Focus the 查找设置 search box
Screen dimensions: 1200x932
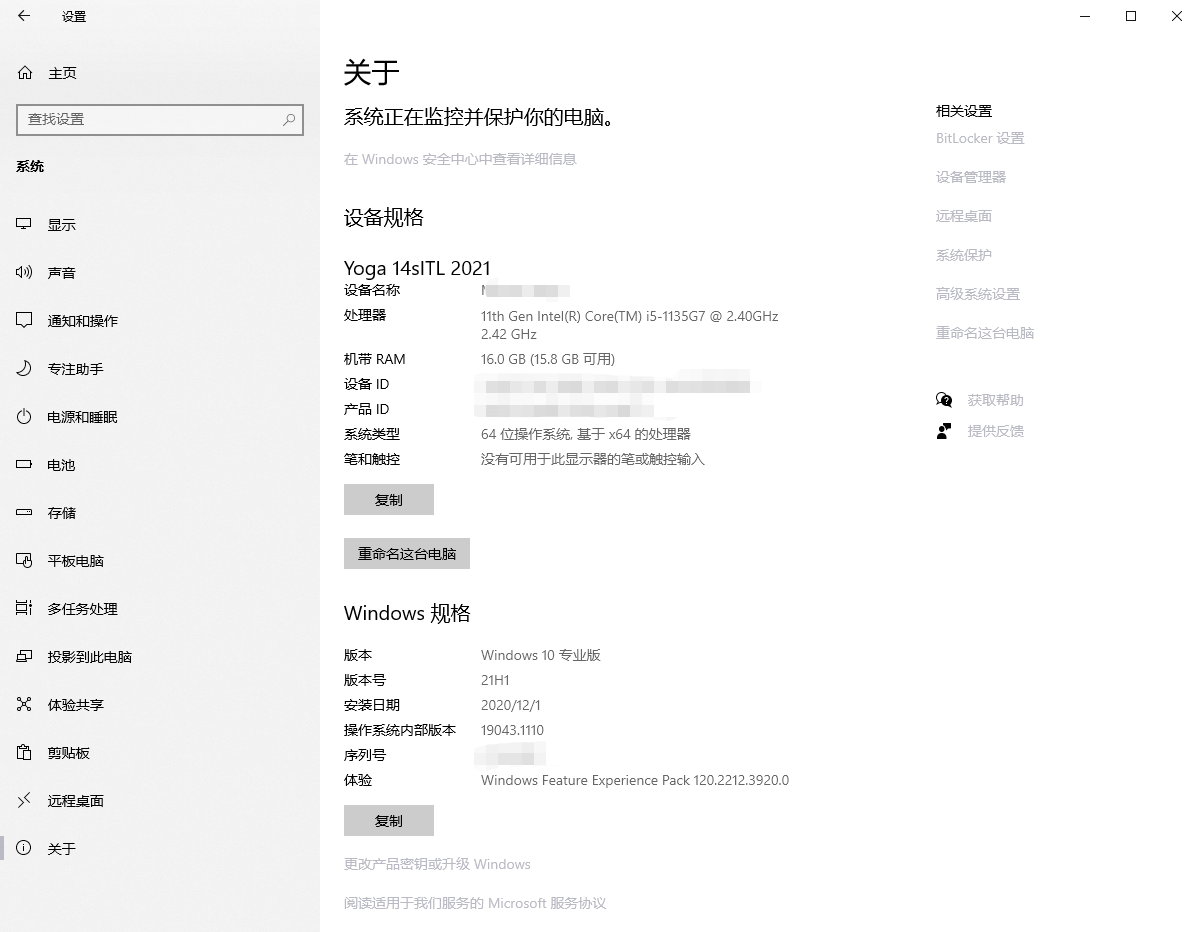(x=160, y=119)
